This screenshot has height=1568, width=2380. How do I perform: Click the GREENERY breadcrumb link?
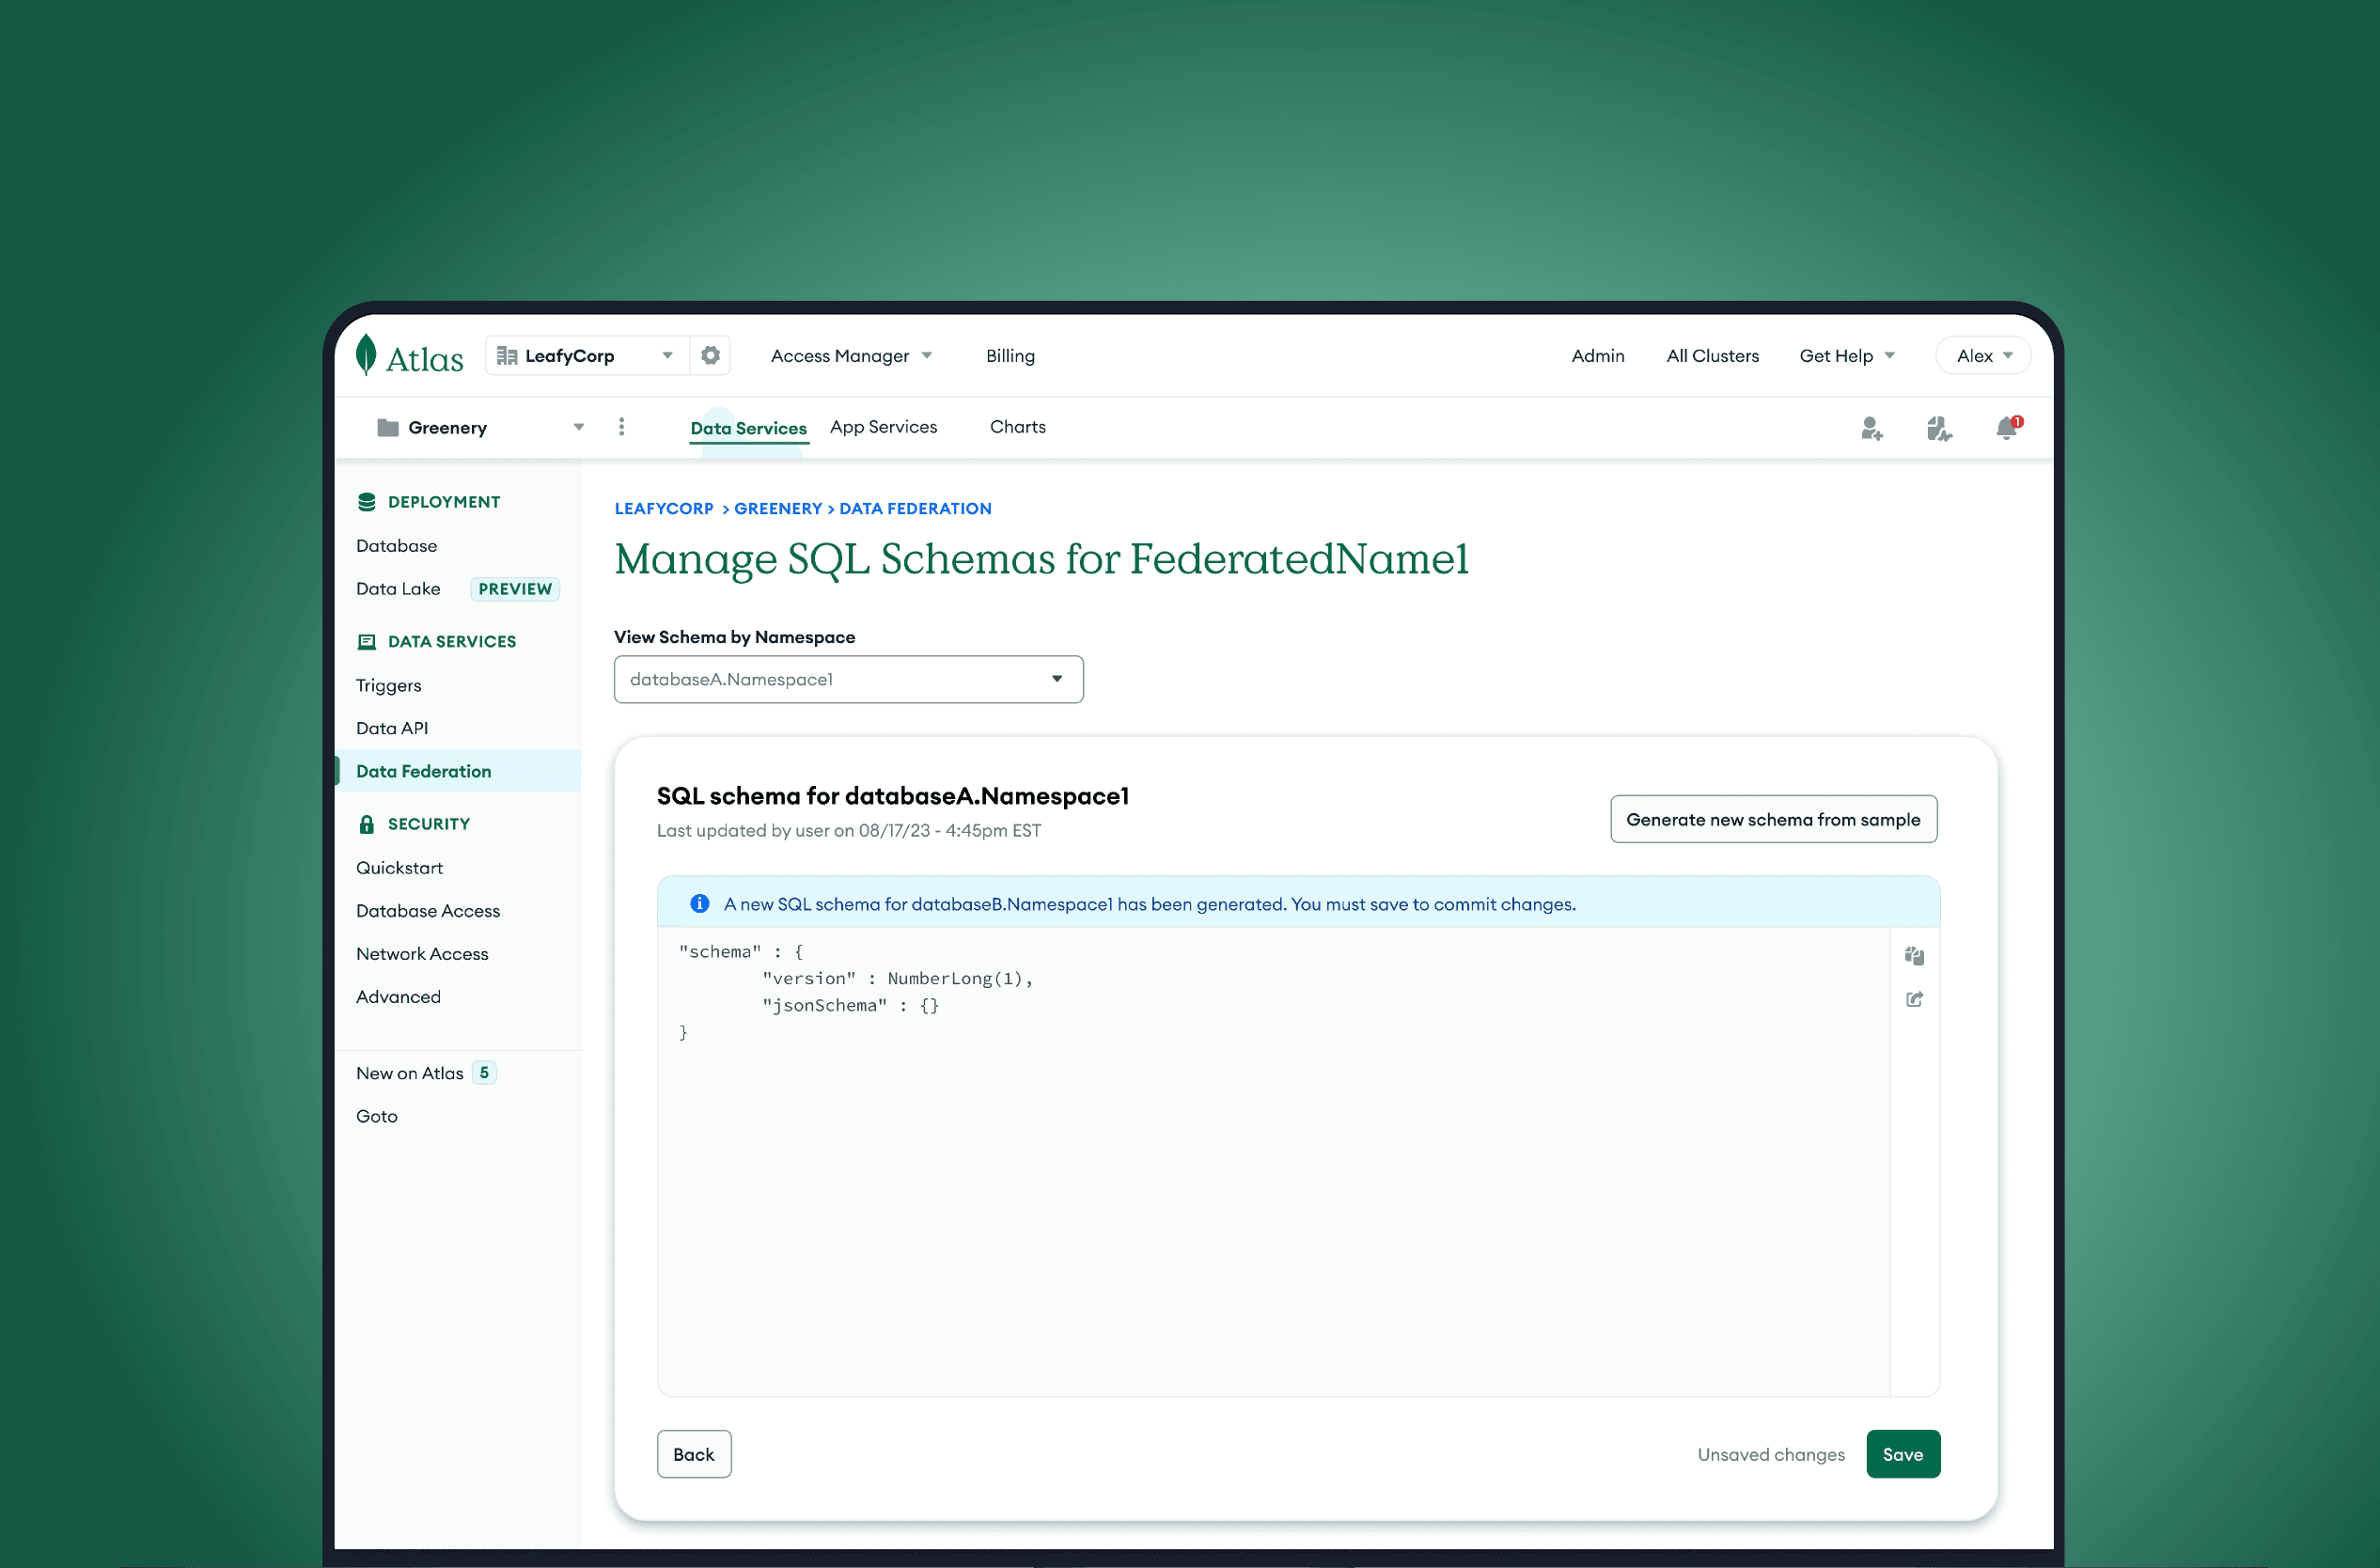[777, 509]
